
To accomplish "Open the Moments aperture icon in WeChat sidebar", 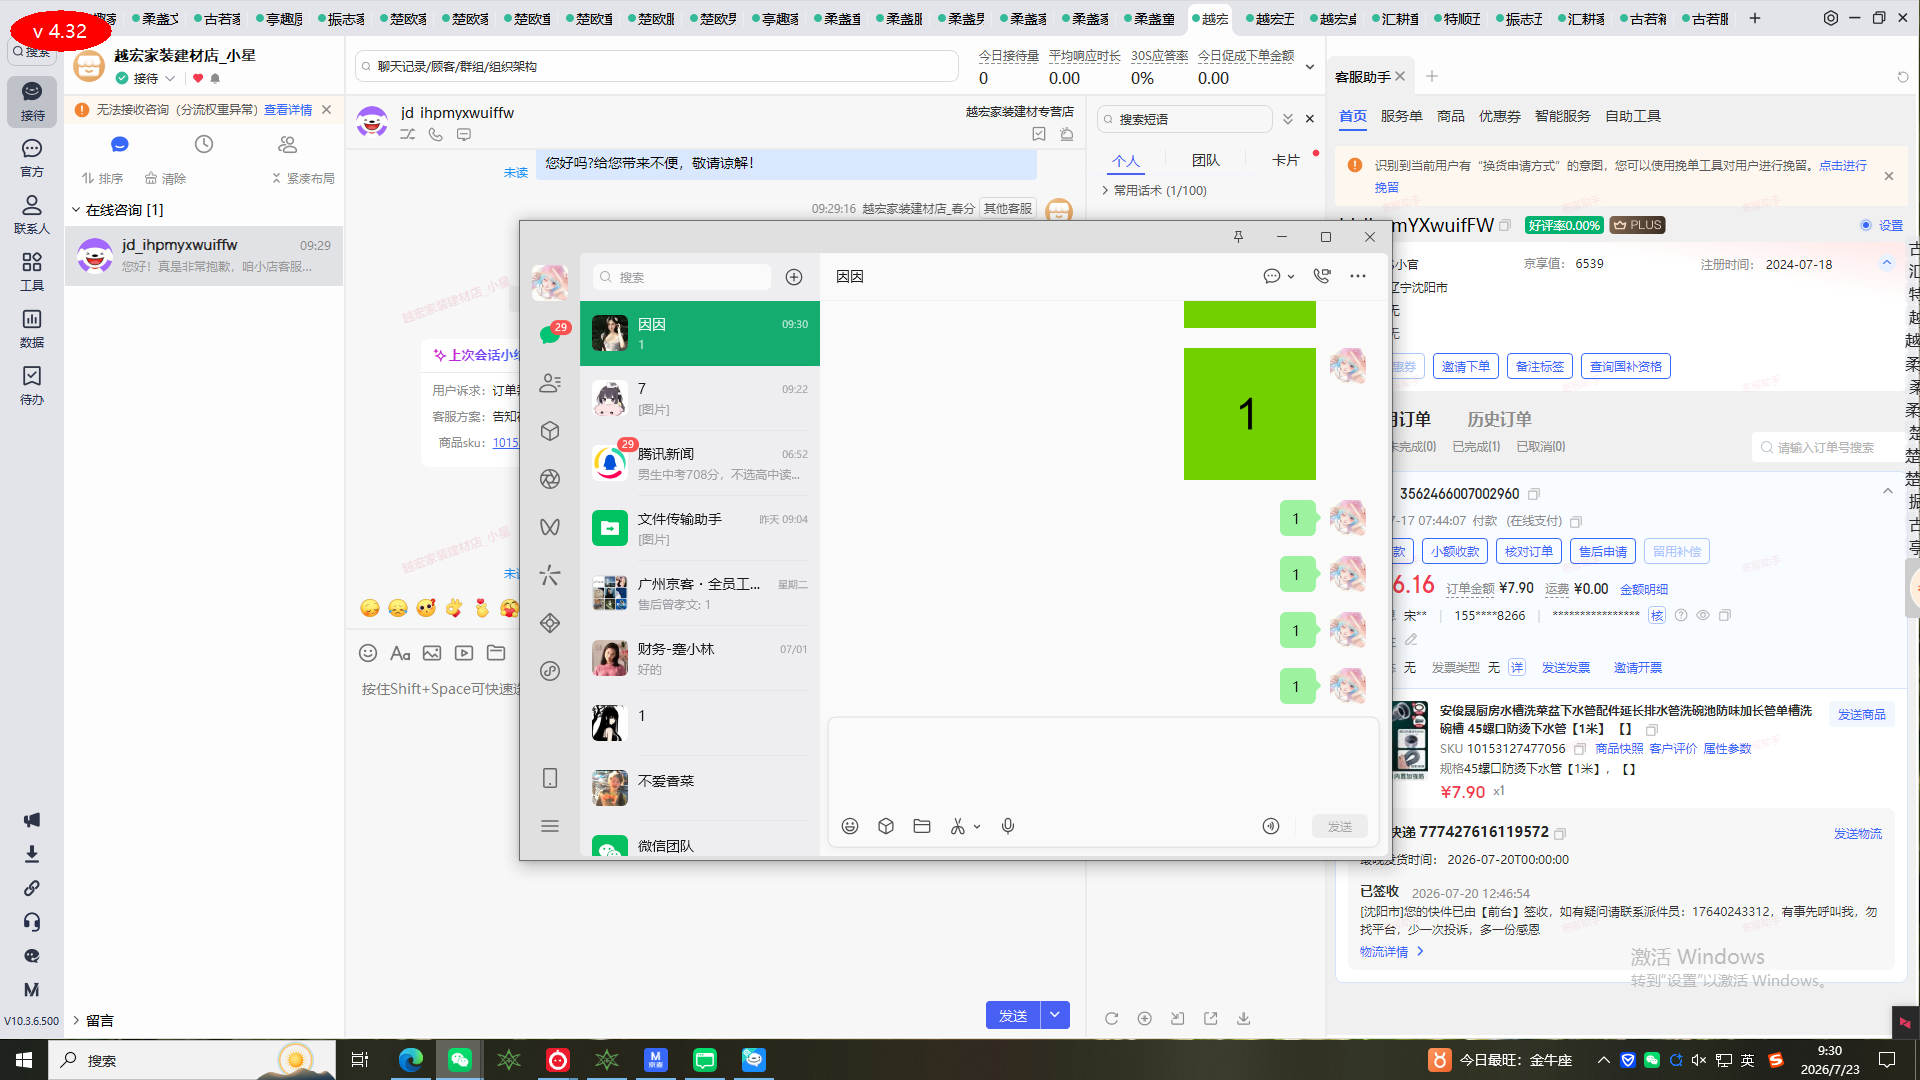I will click(550, 479).
